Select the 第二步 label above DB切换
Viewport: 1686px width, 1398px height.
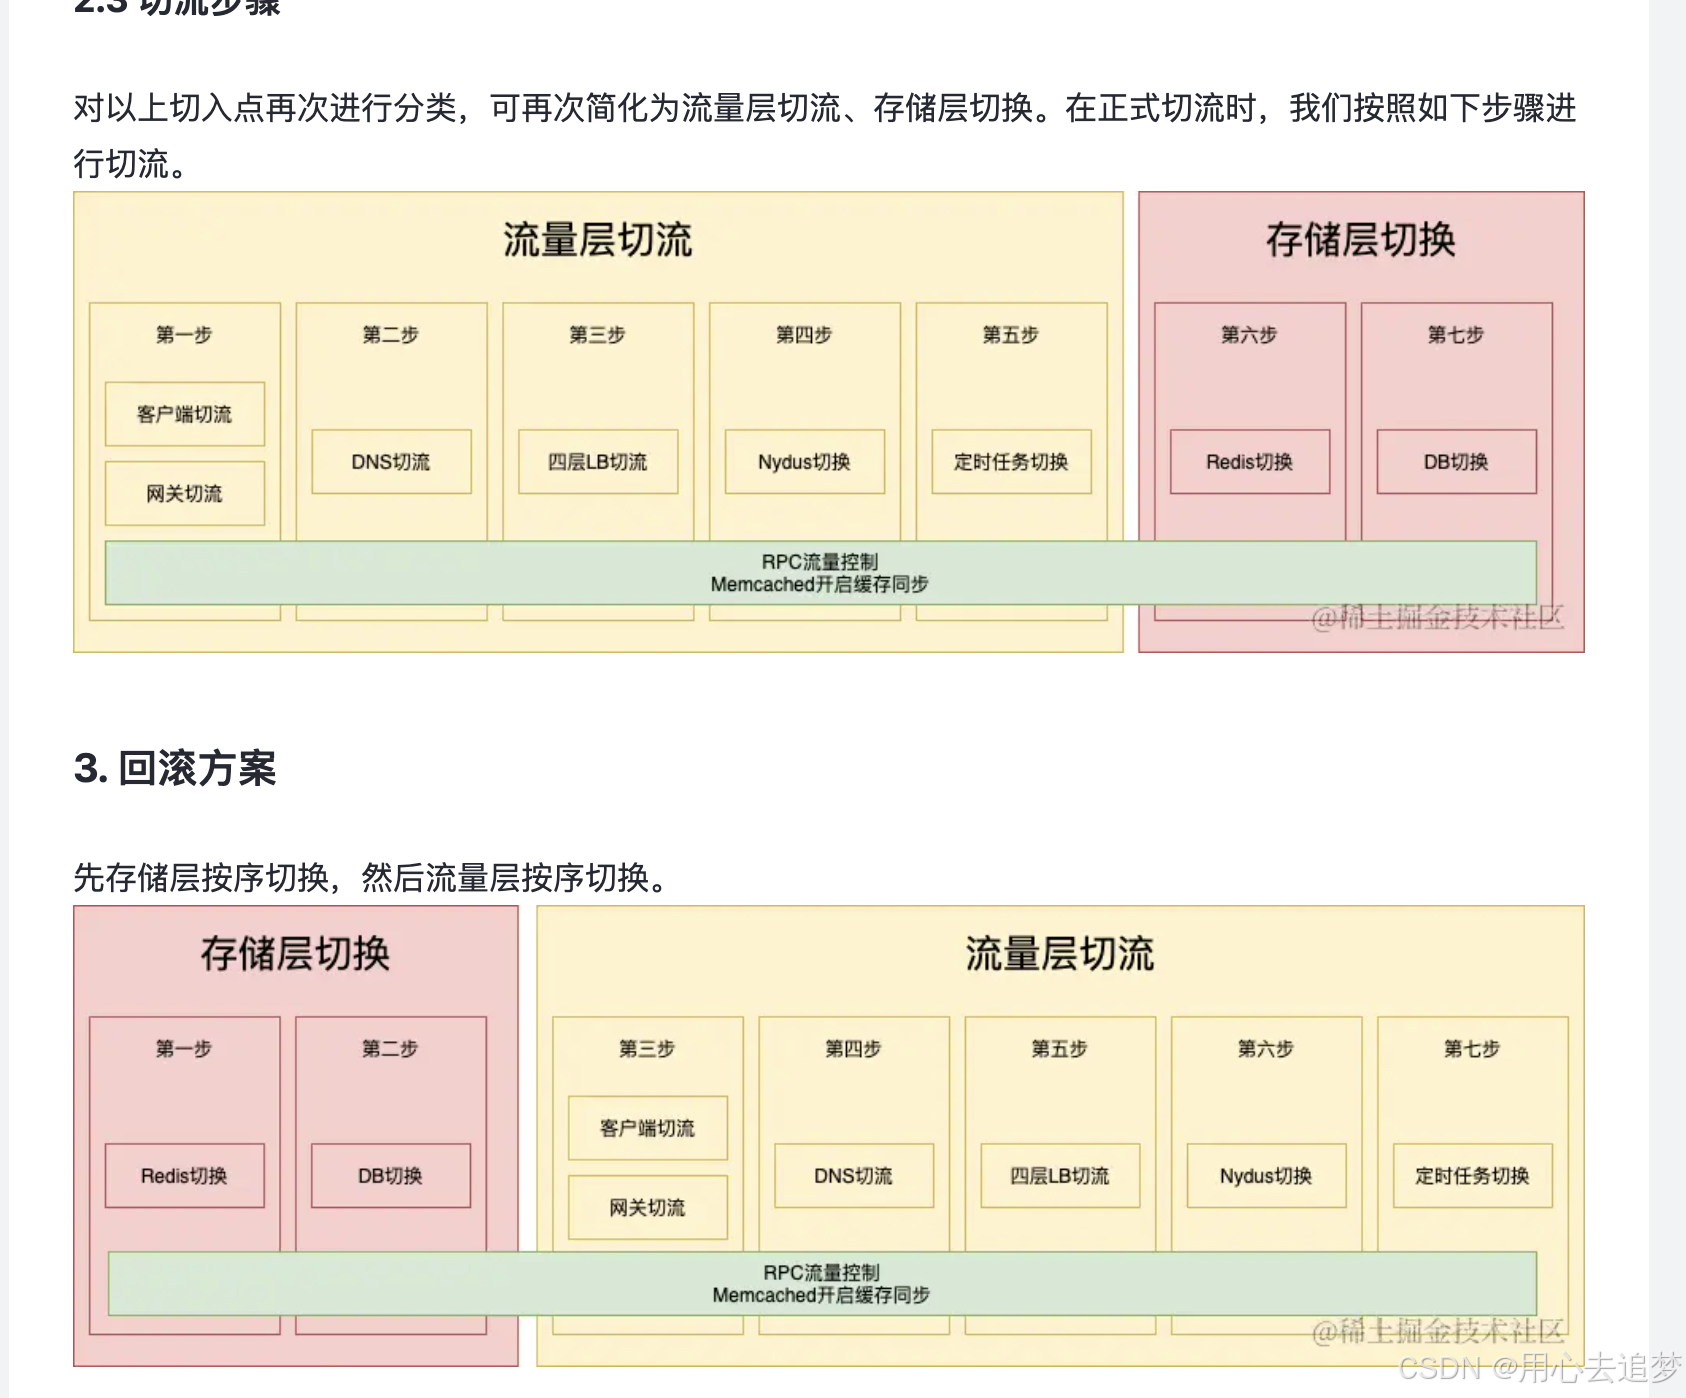tap(390, 1048)
